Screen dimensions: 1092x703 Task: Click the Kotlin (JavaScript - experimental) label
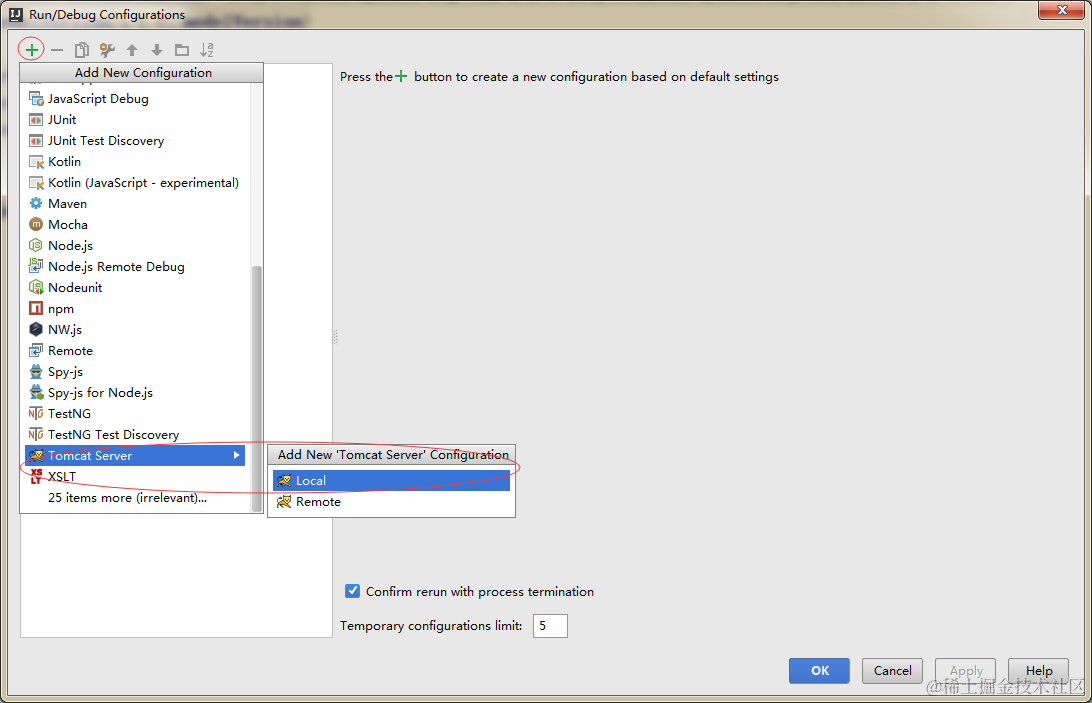coord(143,183)
